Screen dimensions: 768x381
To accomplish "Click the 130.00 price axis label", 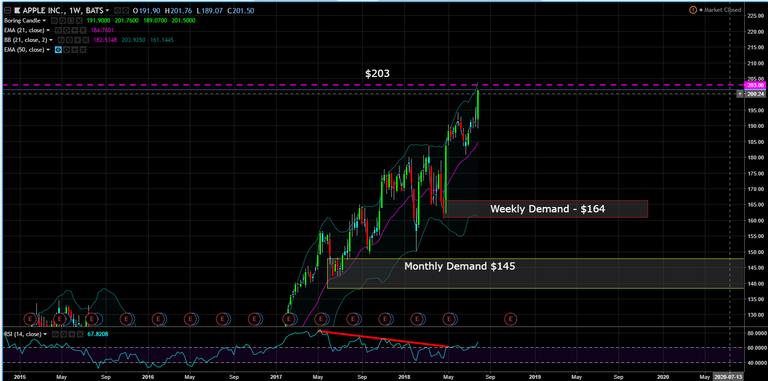I will (757, 315).
